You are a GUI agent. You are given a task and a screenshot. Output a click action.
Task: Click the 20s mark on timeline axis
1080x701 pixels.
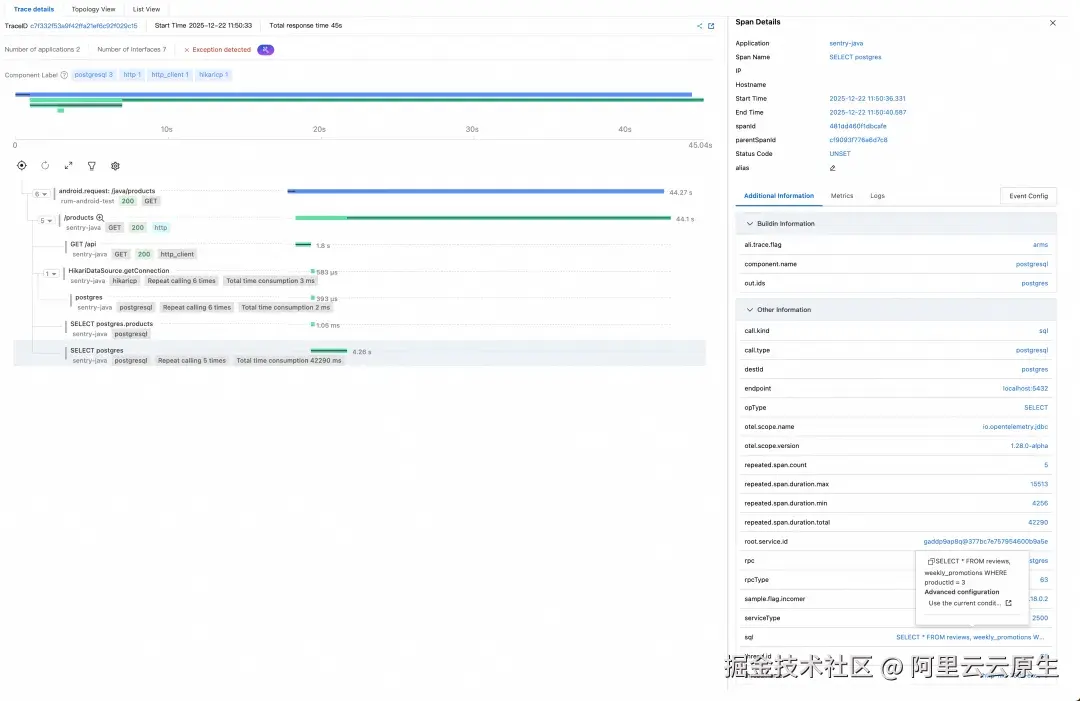click(319, 129)
